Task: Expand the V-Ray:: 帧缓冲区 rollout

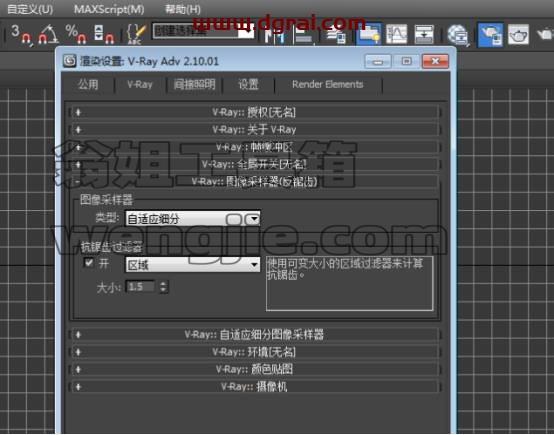Action: pos(254,147)
